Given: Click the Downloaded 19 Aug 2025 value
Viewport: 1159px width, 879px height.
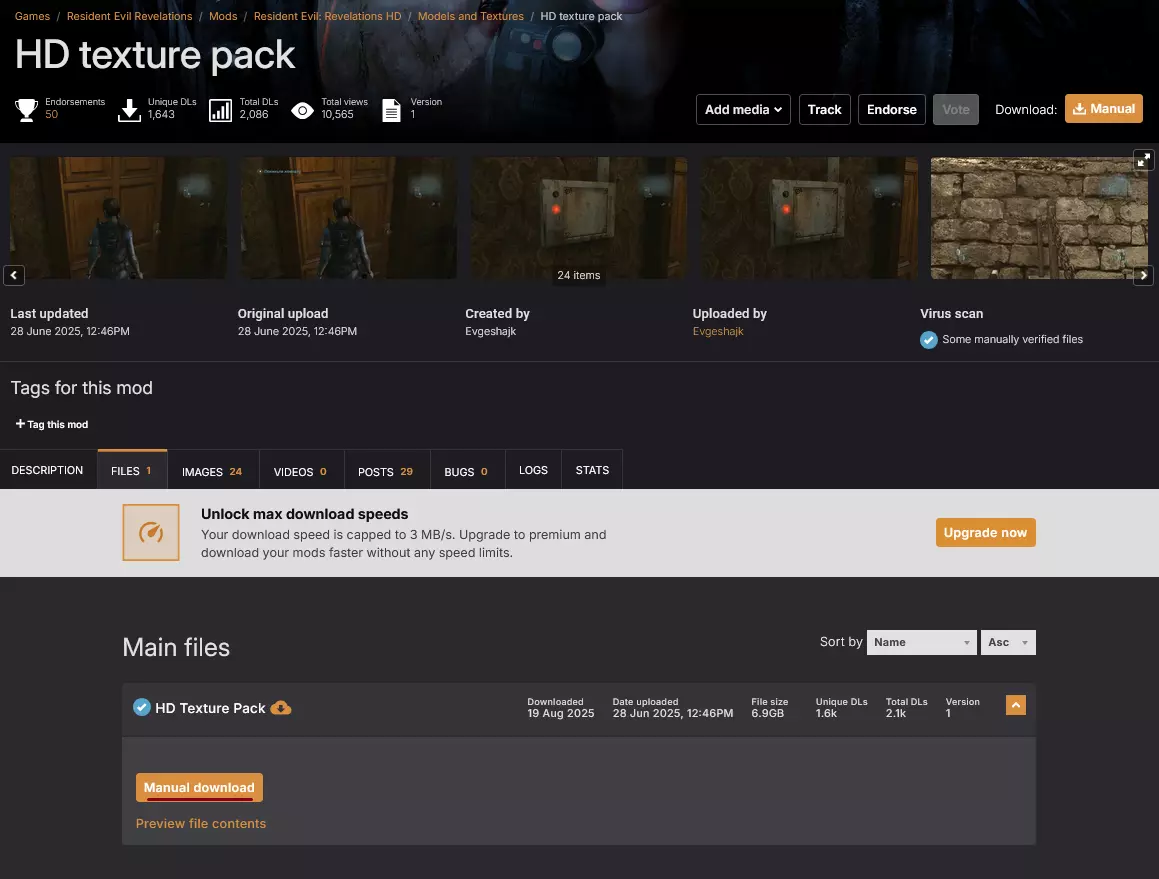Looking at the screenshot, I should pyautogui.click(x=560, y=713).
